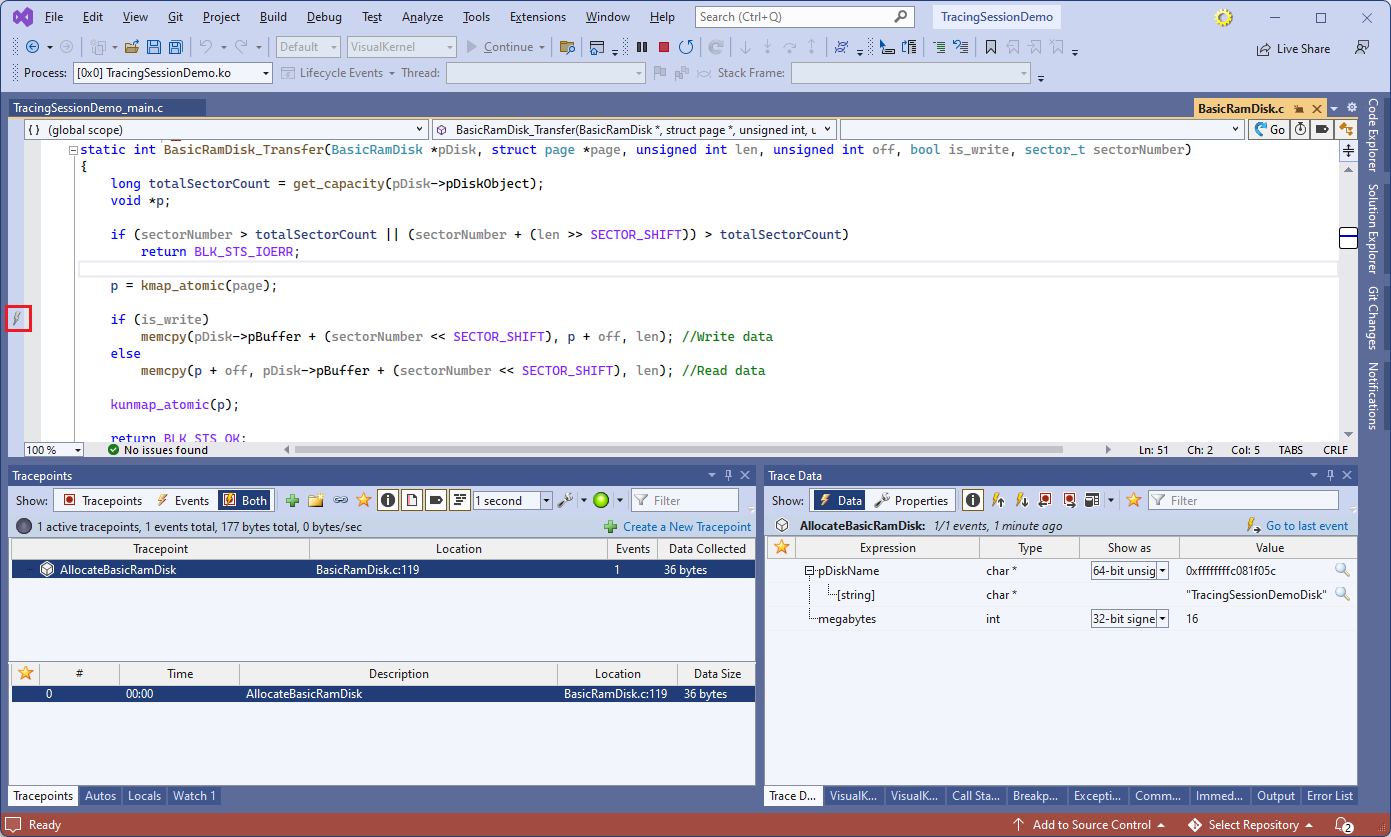Click the editor's horizontal scrollbar
The height and width of the screenshot is (837, 1391).
(x=678, y=450)
